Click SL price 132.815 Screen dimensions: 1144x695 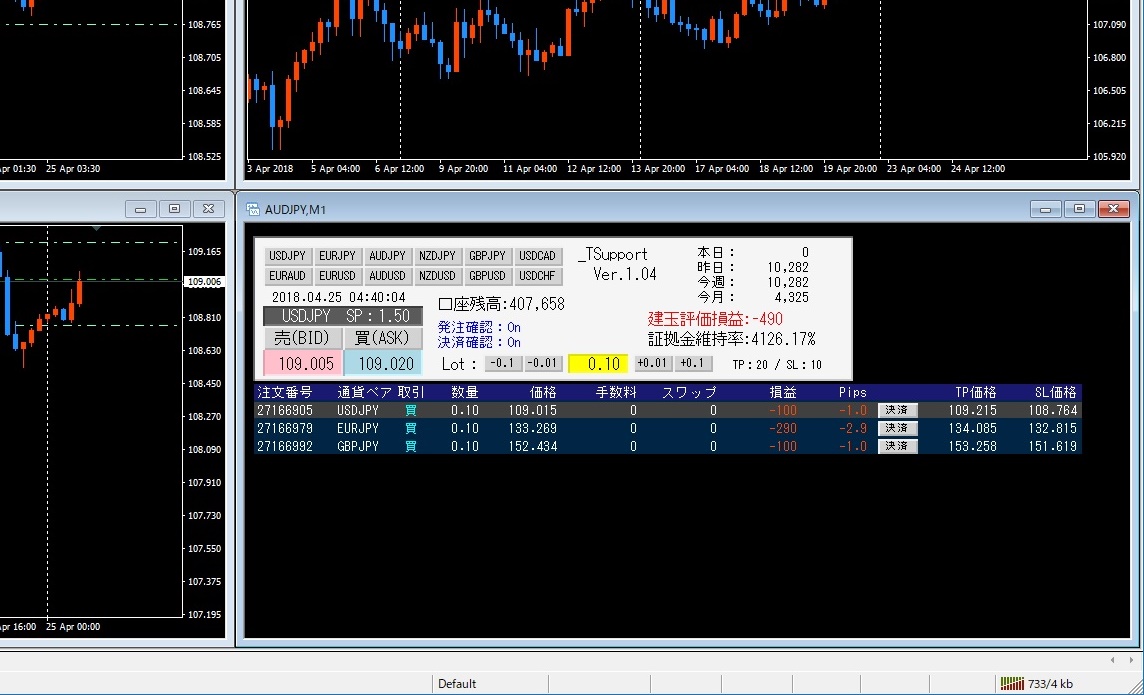[1053, 428]
